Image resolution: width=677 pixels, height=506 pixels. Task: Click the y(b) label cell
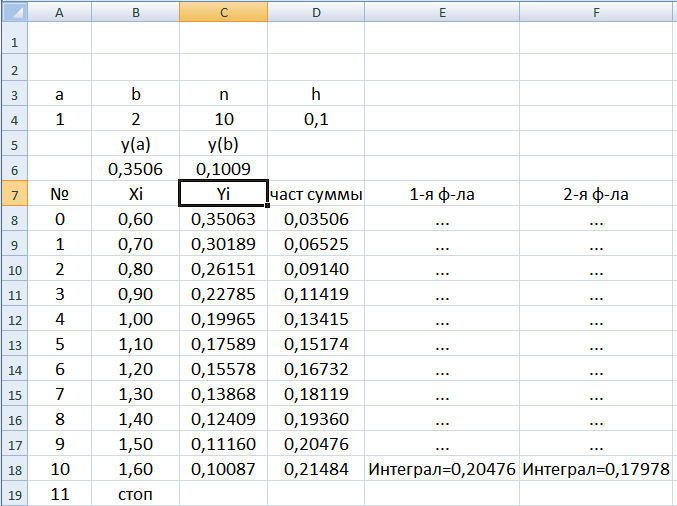pos(224,144)
